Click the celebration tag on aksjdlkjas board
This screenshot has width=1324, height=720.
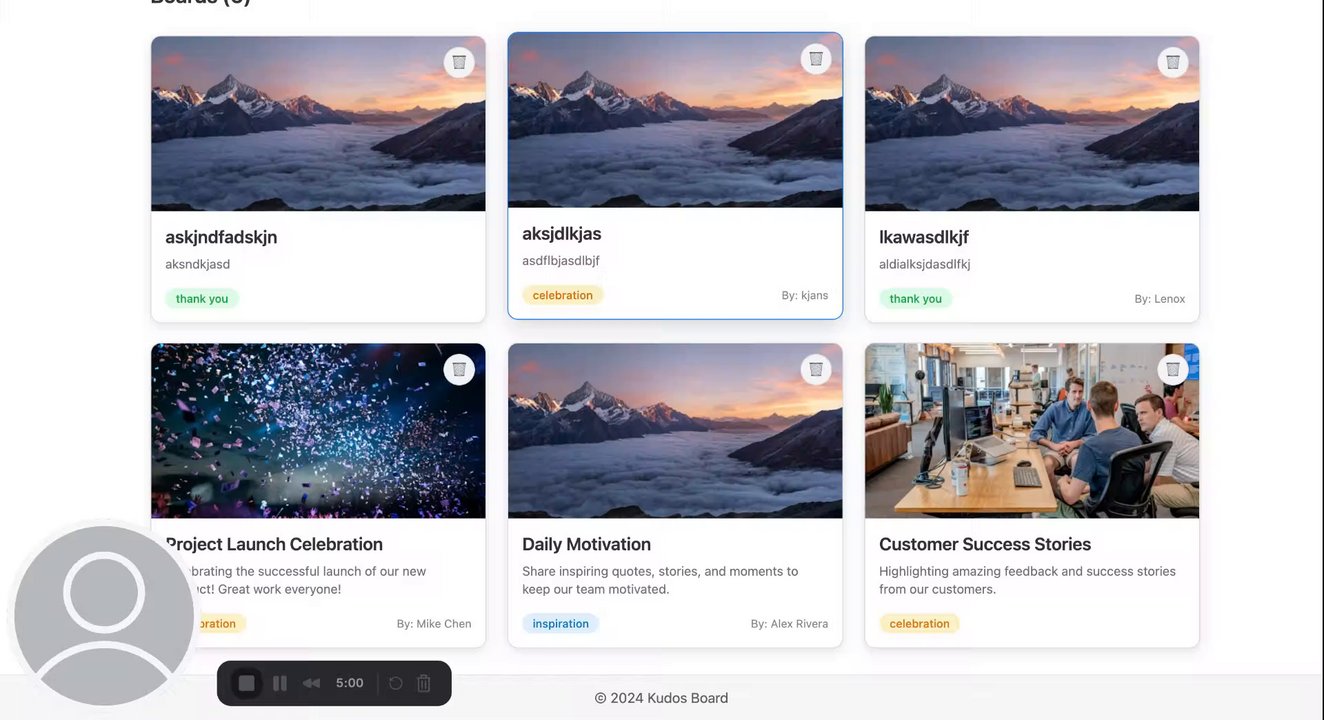coord(563,295)
